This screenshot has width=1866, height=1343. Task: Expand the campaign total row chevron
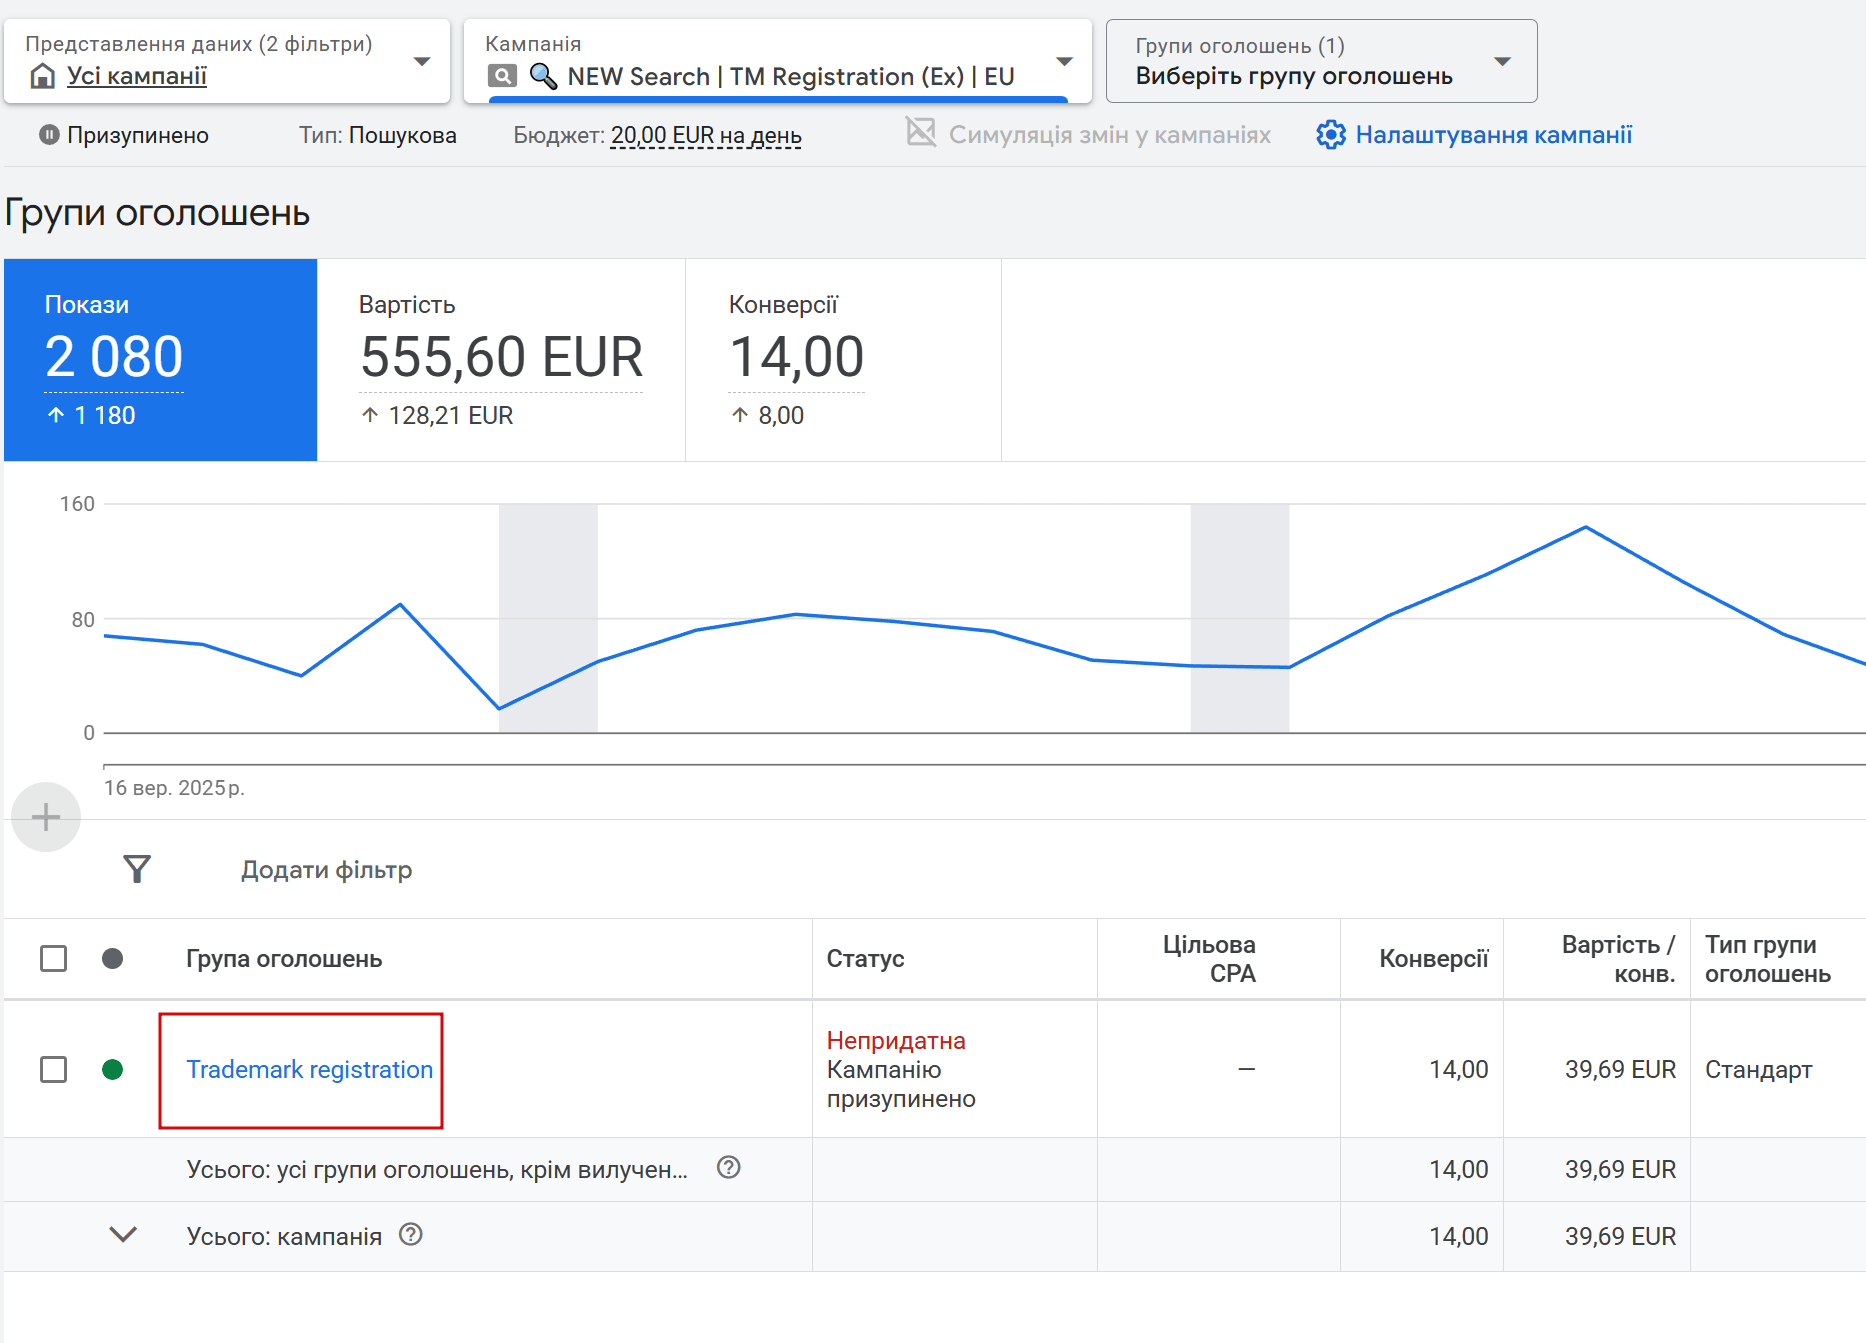tap(123, 1235)
